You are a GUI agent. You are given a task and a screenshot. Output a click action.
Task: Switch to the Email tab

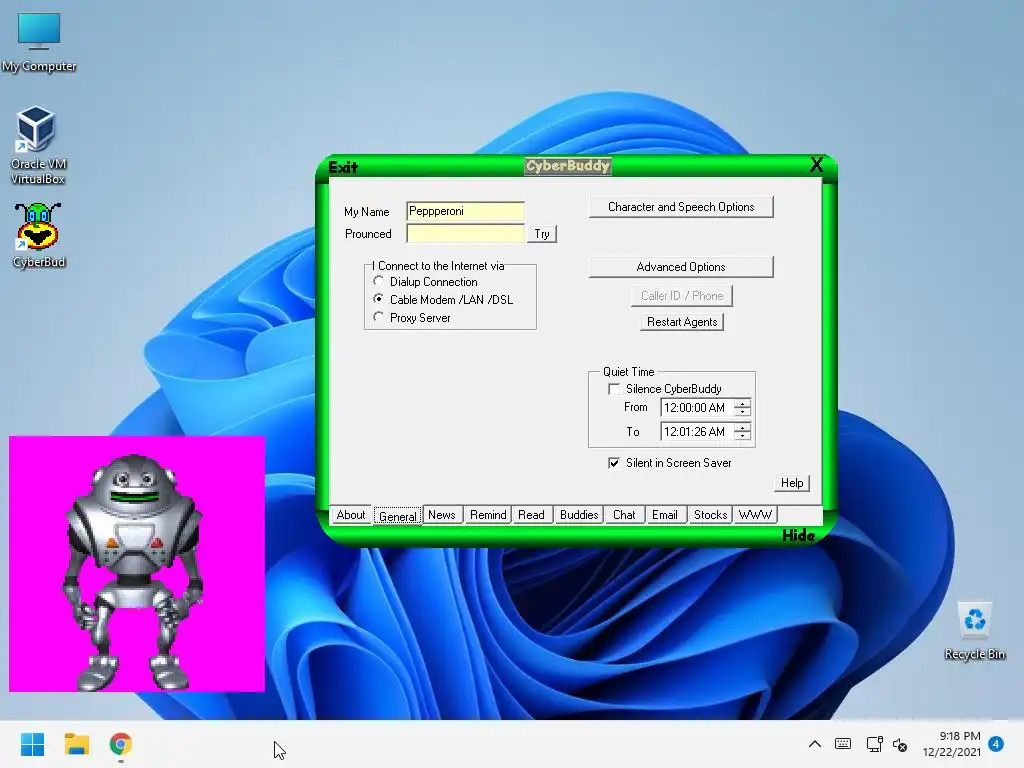pyautogui.click(x=665, y=515)
